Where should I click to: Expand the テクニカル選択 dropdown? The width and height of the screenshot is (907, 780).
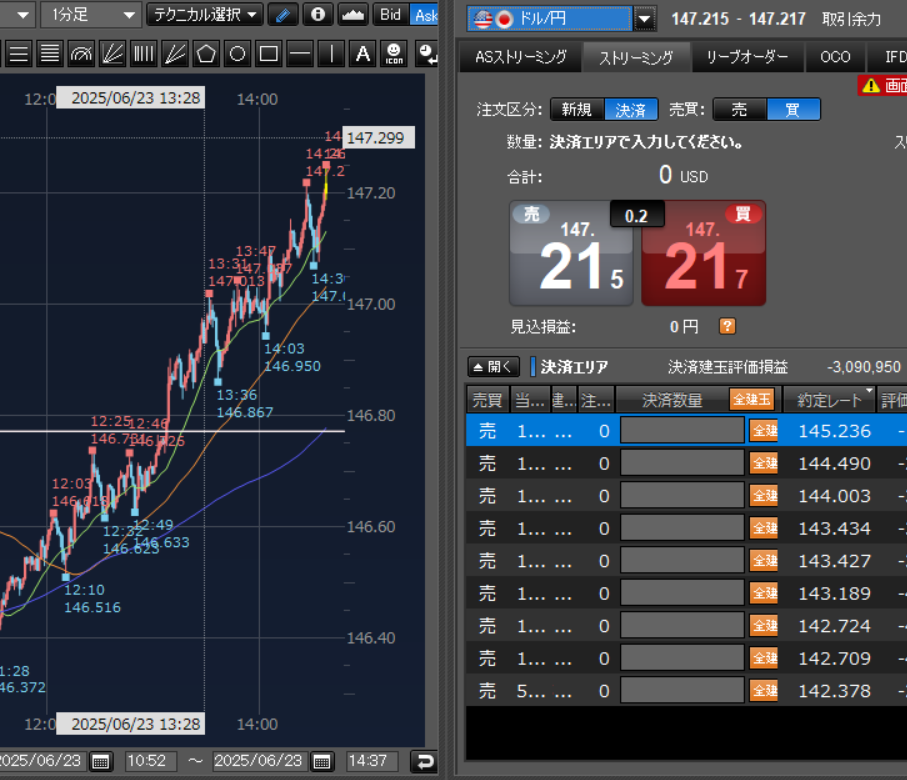coord(205,15)
